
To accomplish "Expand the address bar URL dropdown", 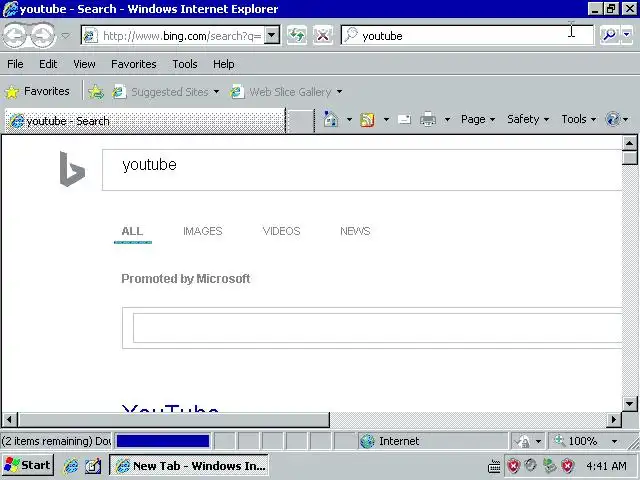I will (x=272, y=36).
